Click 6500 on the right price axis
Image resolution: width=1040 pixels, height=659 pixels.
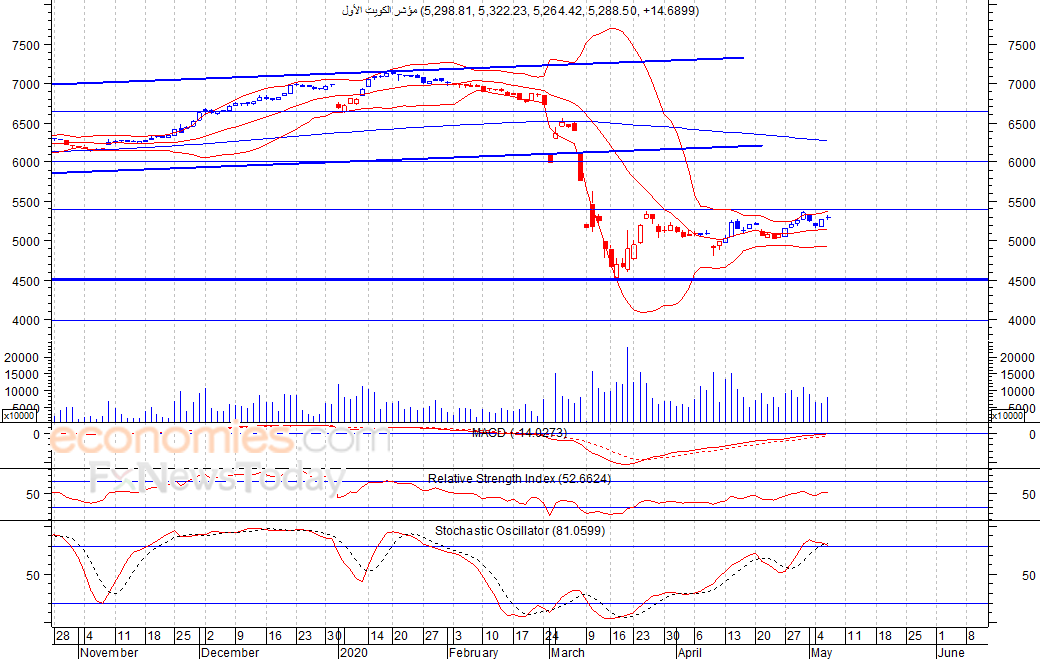(x=1021, y=124)
